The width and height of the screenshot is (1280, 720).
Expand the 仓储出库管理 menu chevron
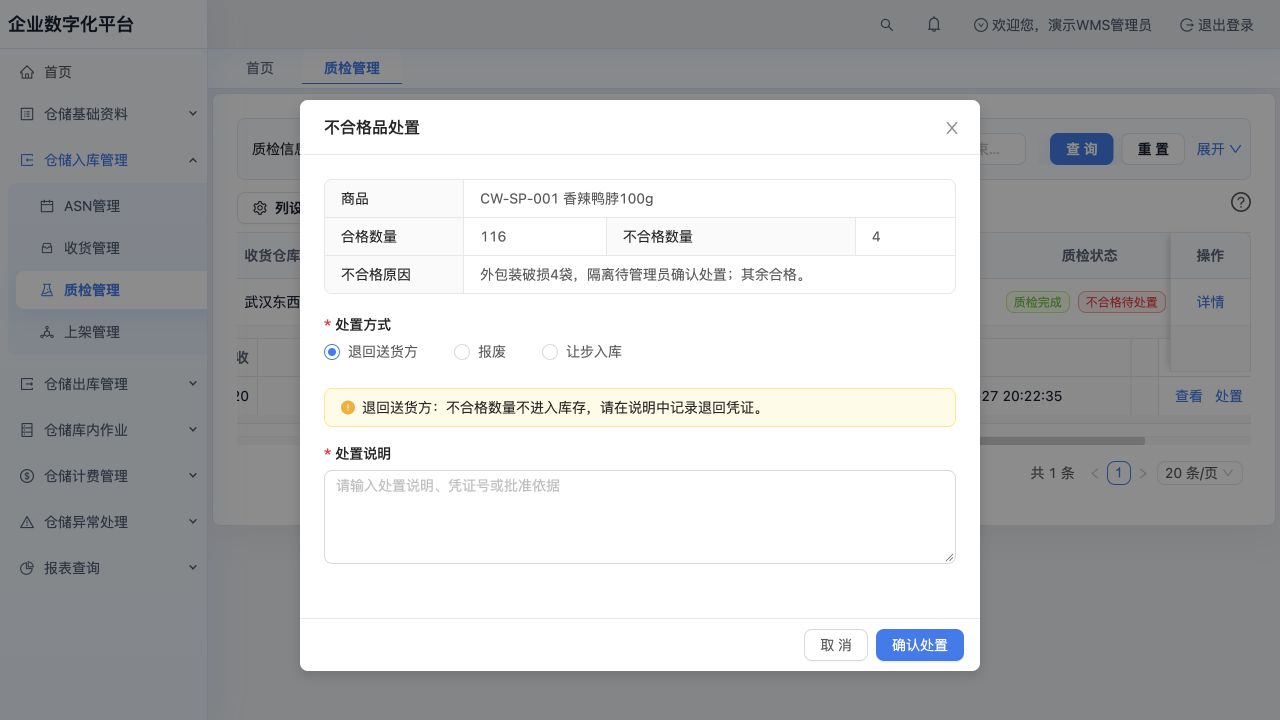pos(193,384)
